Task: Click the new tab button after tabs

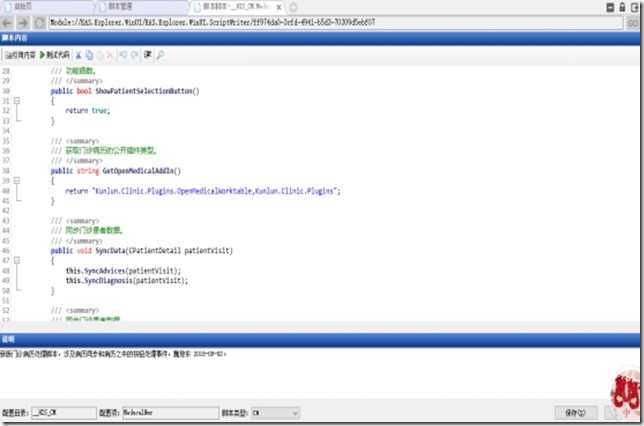Action: (293, 7)
